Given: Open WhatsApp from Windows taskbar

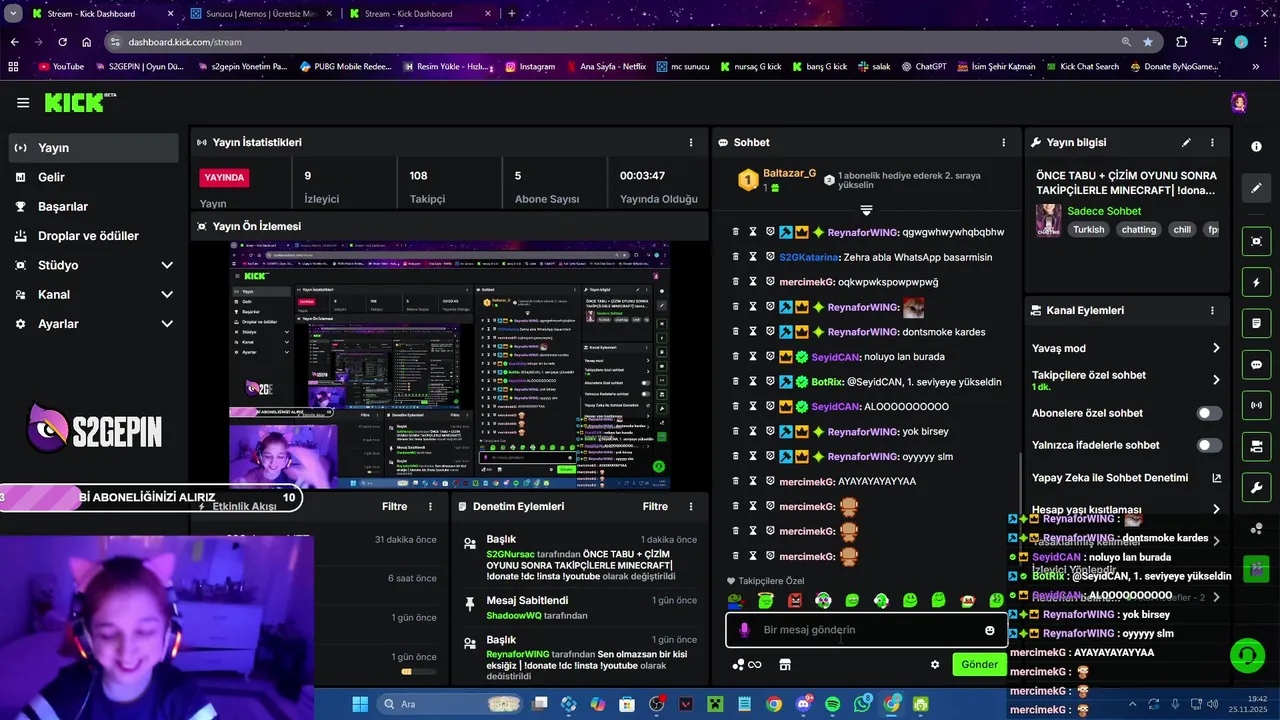Looking at the screenshot, I should click(862, 704).
